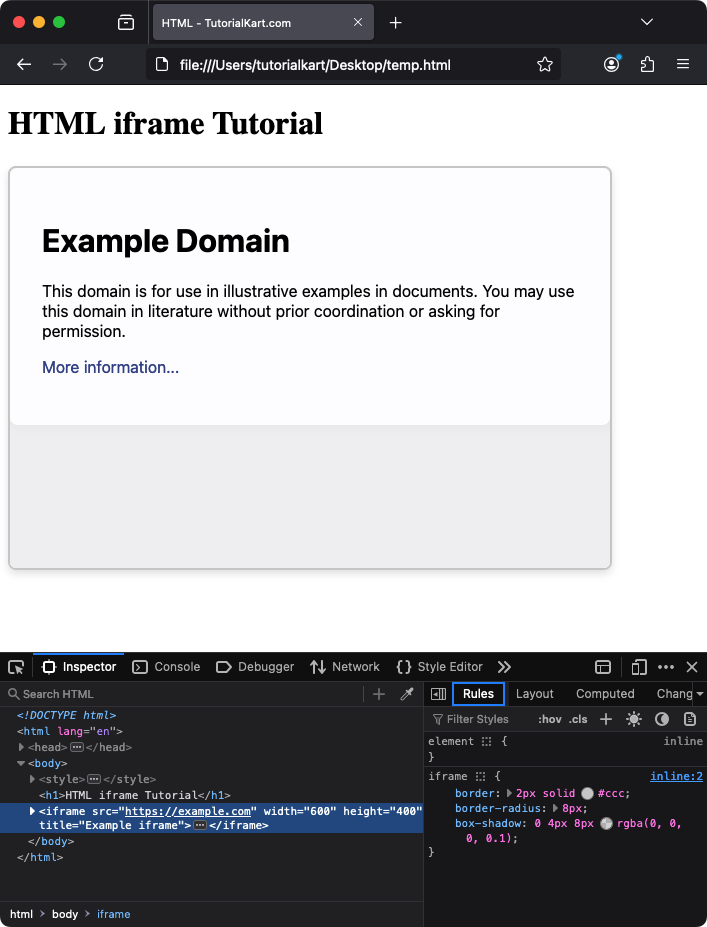
Task: Switch to the Debugger tab
Action: click(x=255, y=667)
